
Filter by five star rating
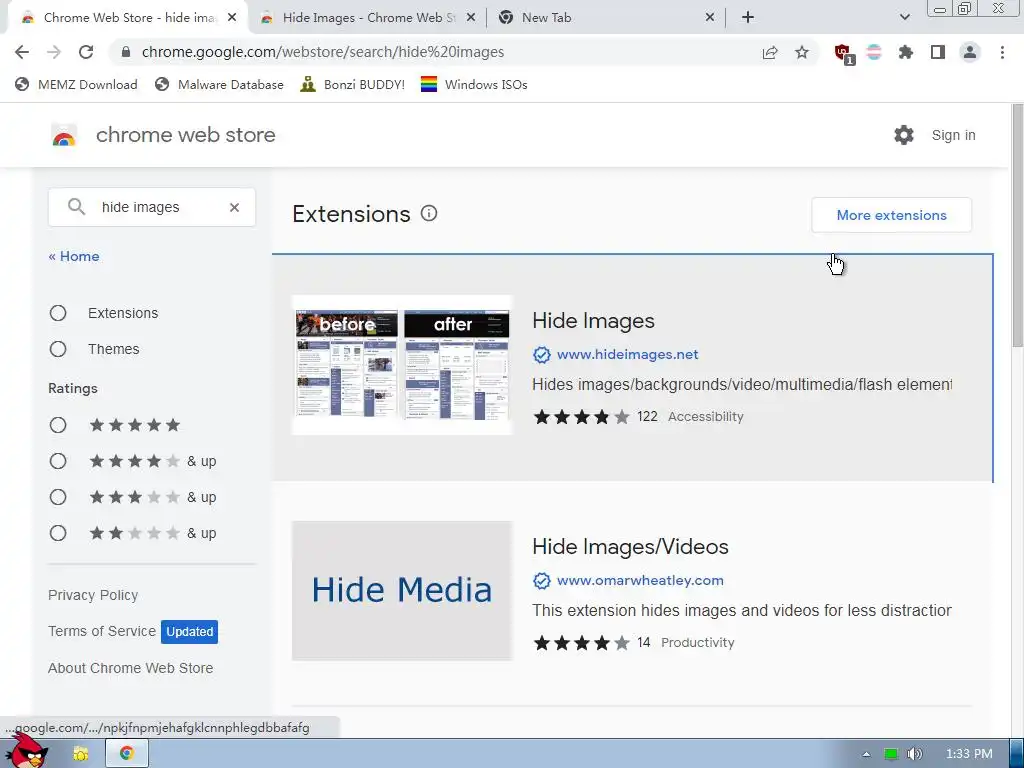(x=58, y=426)
